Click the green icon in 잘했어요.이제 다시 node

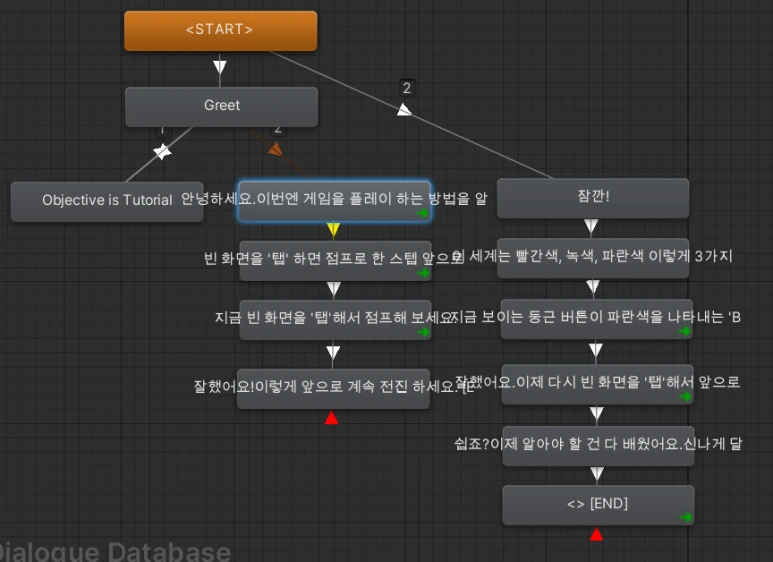(x=685, y=396)
